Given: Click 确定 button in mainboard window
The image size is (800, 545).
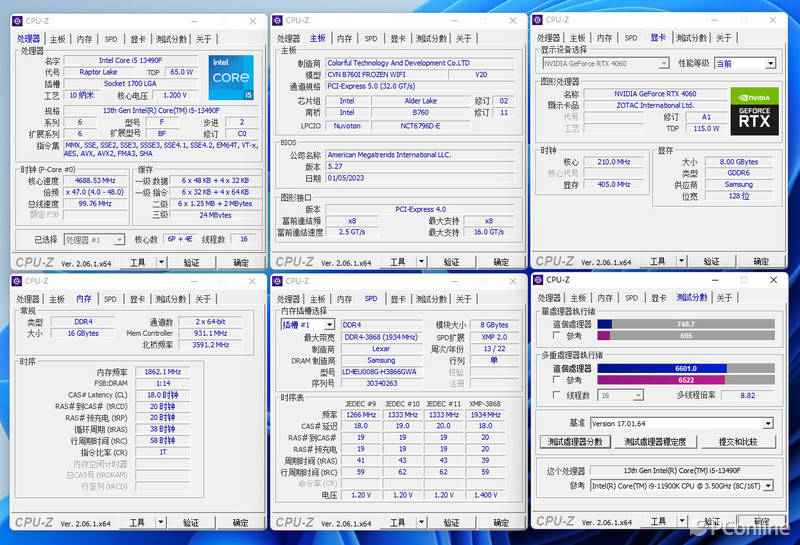Looking at the screenshot, I should [501, 262].
